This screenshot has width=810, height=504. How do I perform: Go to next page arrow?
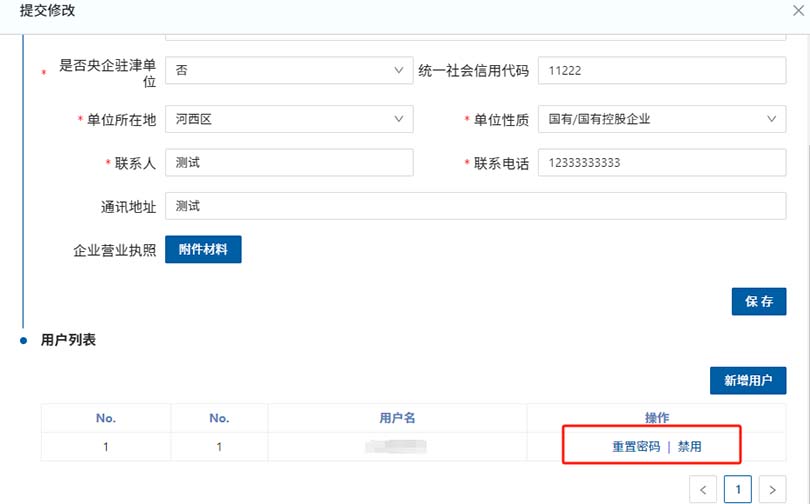pos(771,489)
